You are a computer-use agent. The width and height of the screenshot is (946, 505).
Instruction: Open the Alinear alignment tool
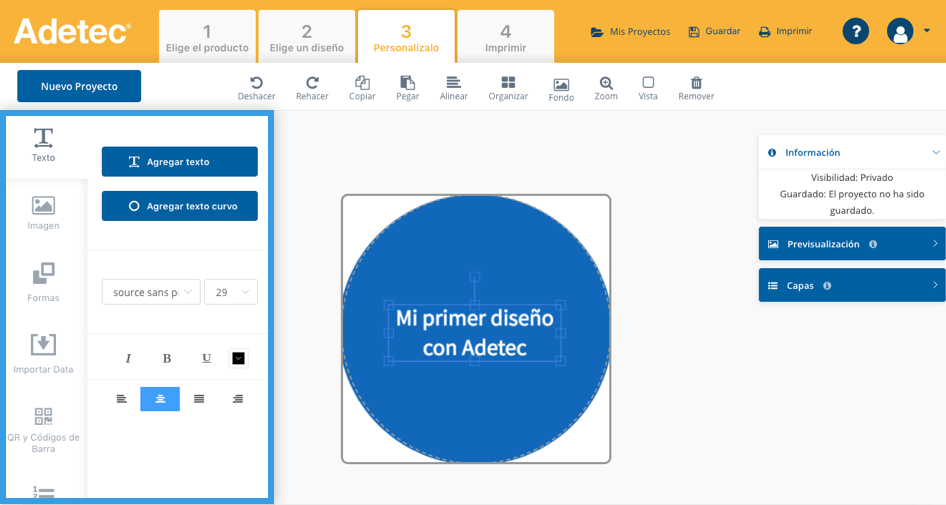[454, 87]
